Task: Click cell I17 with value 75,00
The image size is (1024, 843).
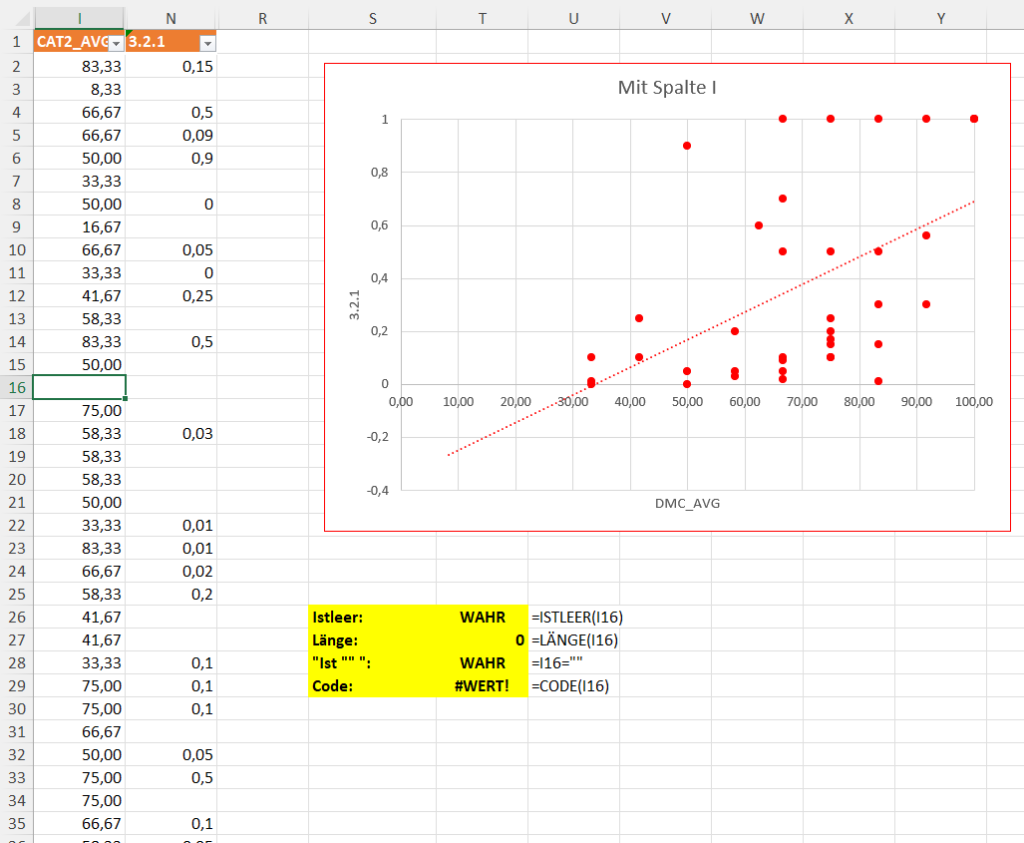Action: pos(79,411)
